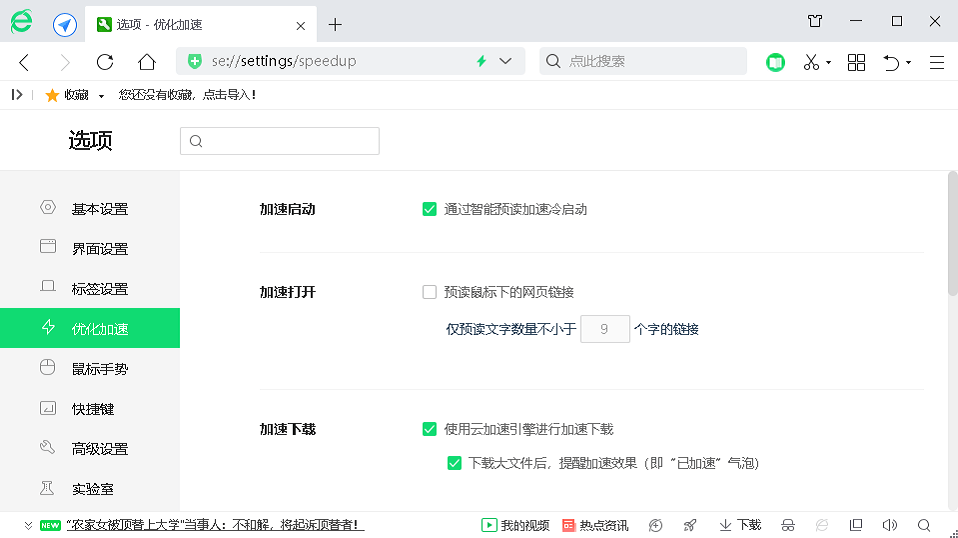Image resolution: width=958 pixels, height=538 pixels.
Task: Enable 预读鼠标下的网页链接 checkbox
Action: click(x=430, y=292)
